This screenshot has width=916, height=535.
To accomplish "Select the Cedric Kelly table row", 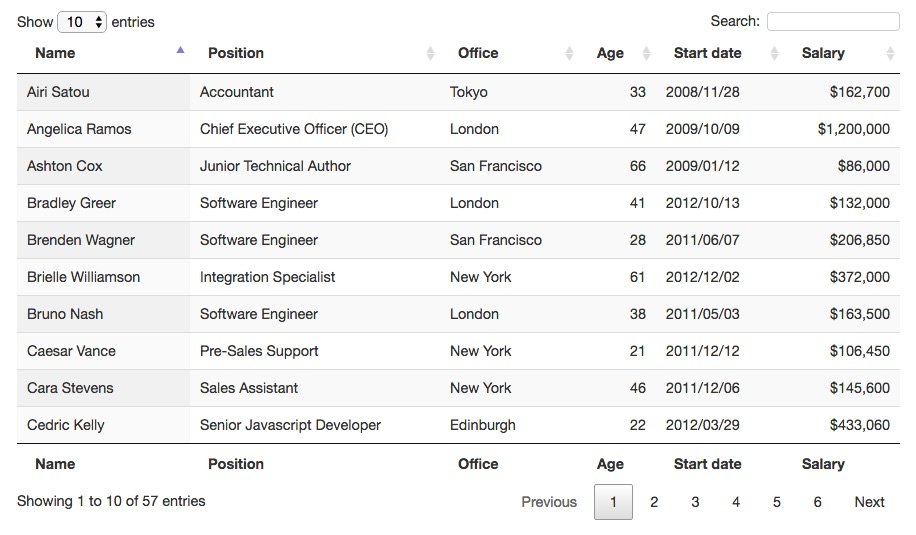I will [458, 425].
